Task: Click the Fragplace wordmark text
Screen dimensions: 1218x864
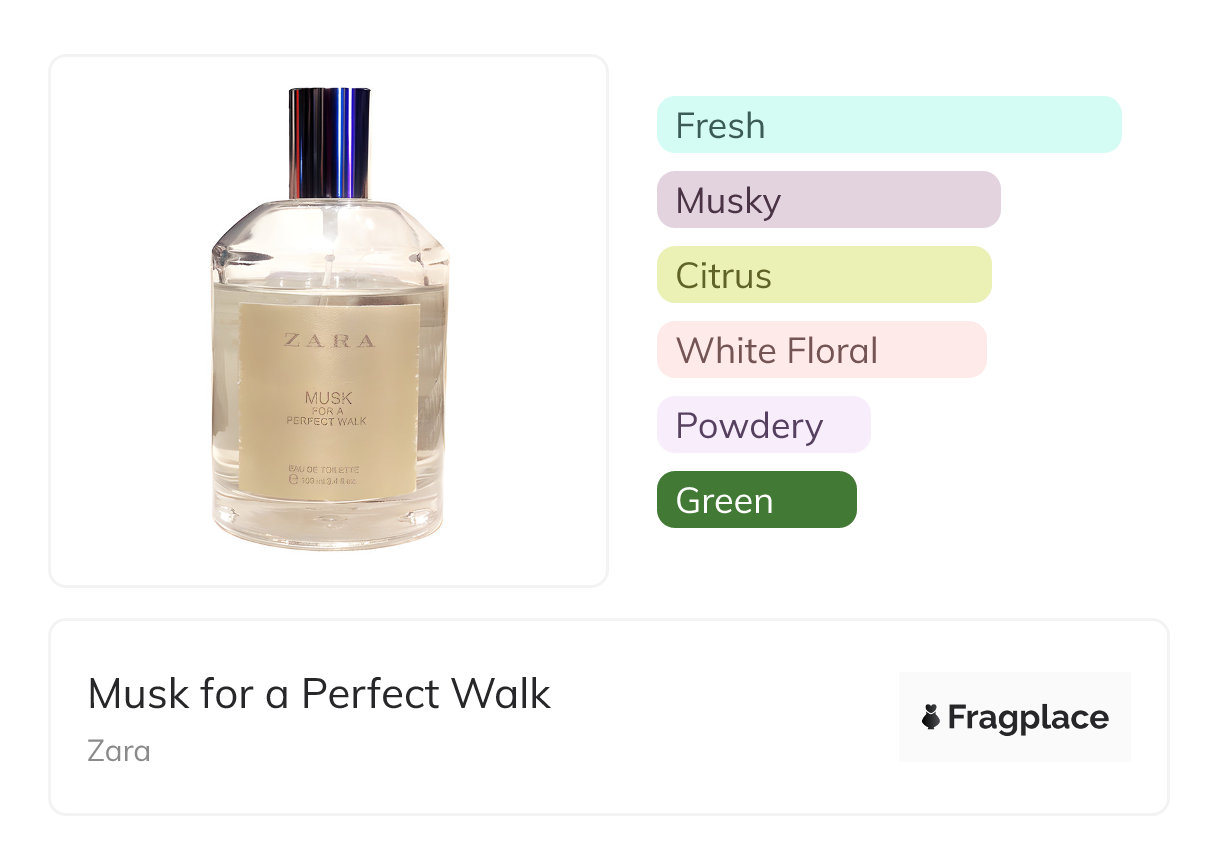Action: (1028, 717)
